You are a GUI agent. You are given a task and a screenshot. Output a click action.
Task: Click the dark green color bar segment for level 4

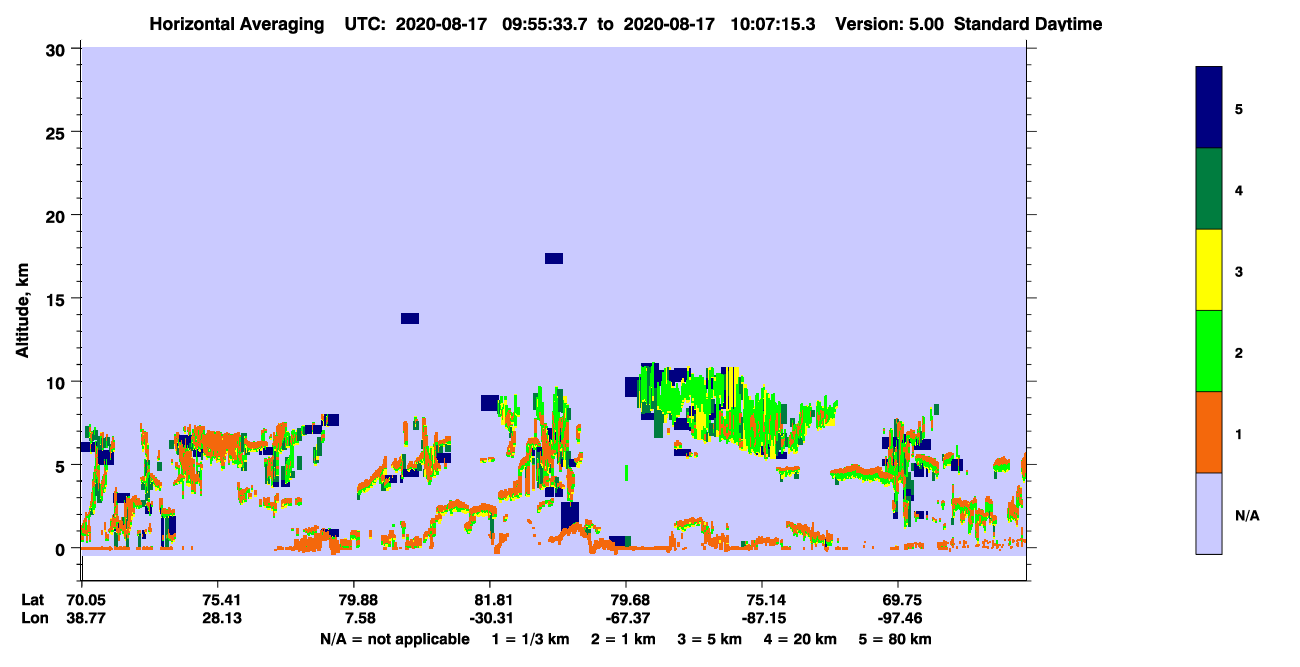1209,189
